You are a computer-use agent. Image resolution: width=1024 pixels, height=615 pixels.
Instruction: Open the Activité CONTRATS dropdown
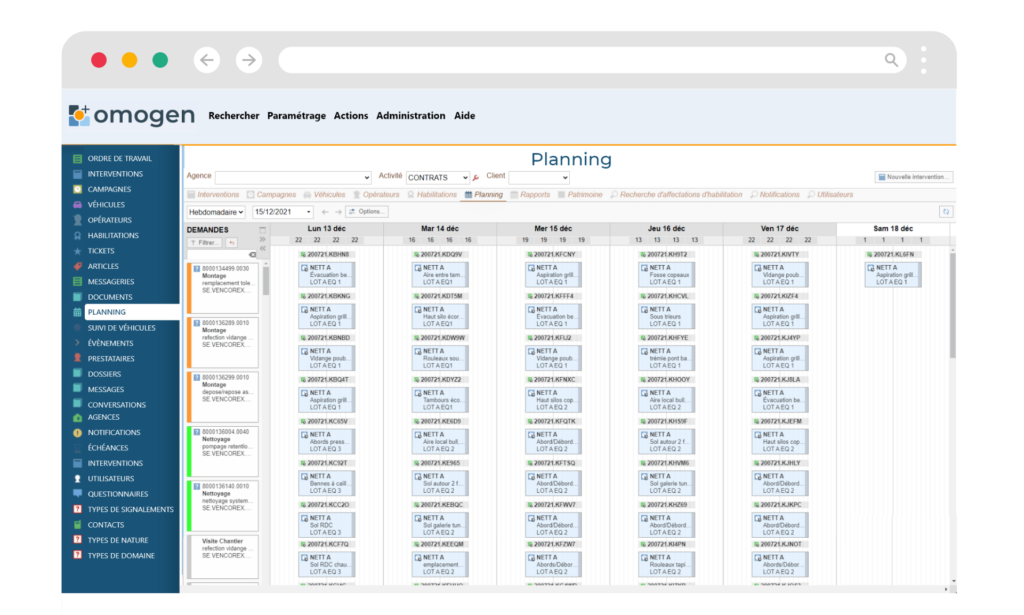point(438,178)
